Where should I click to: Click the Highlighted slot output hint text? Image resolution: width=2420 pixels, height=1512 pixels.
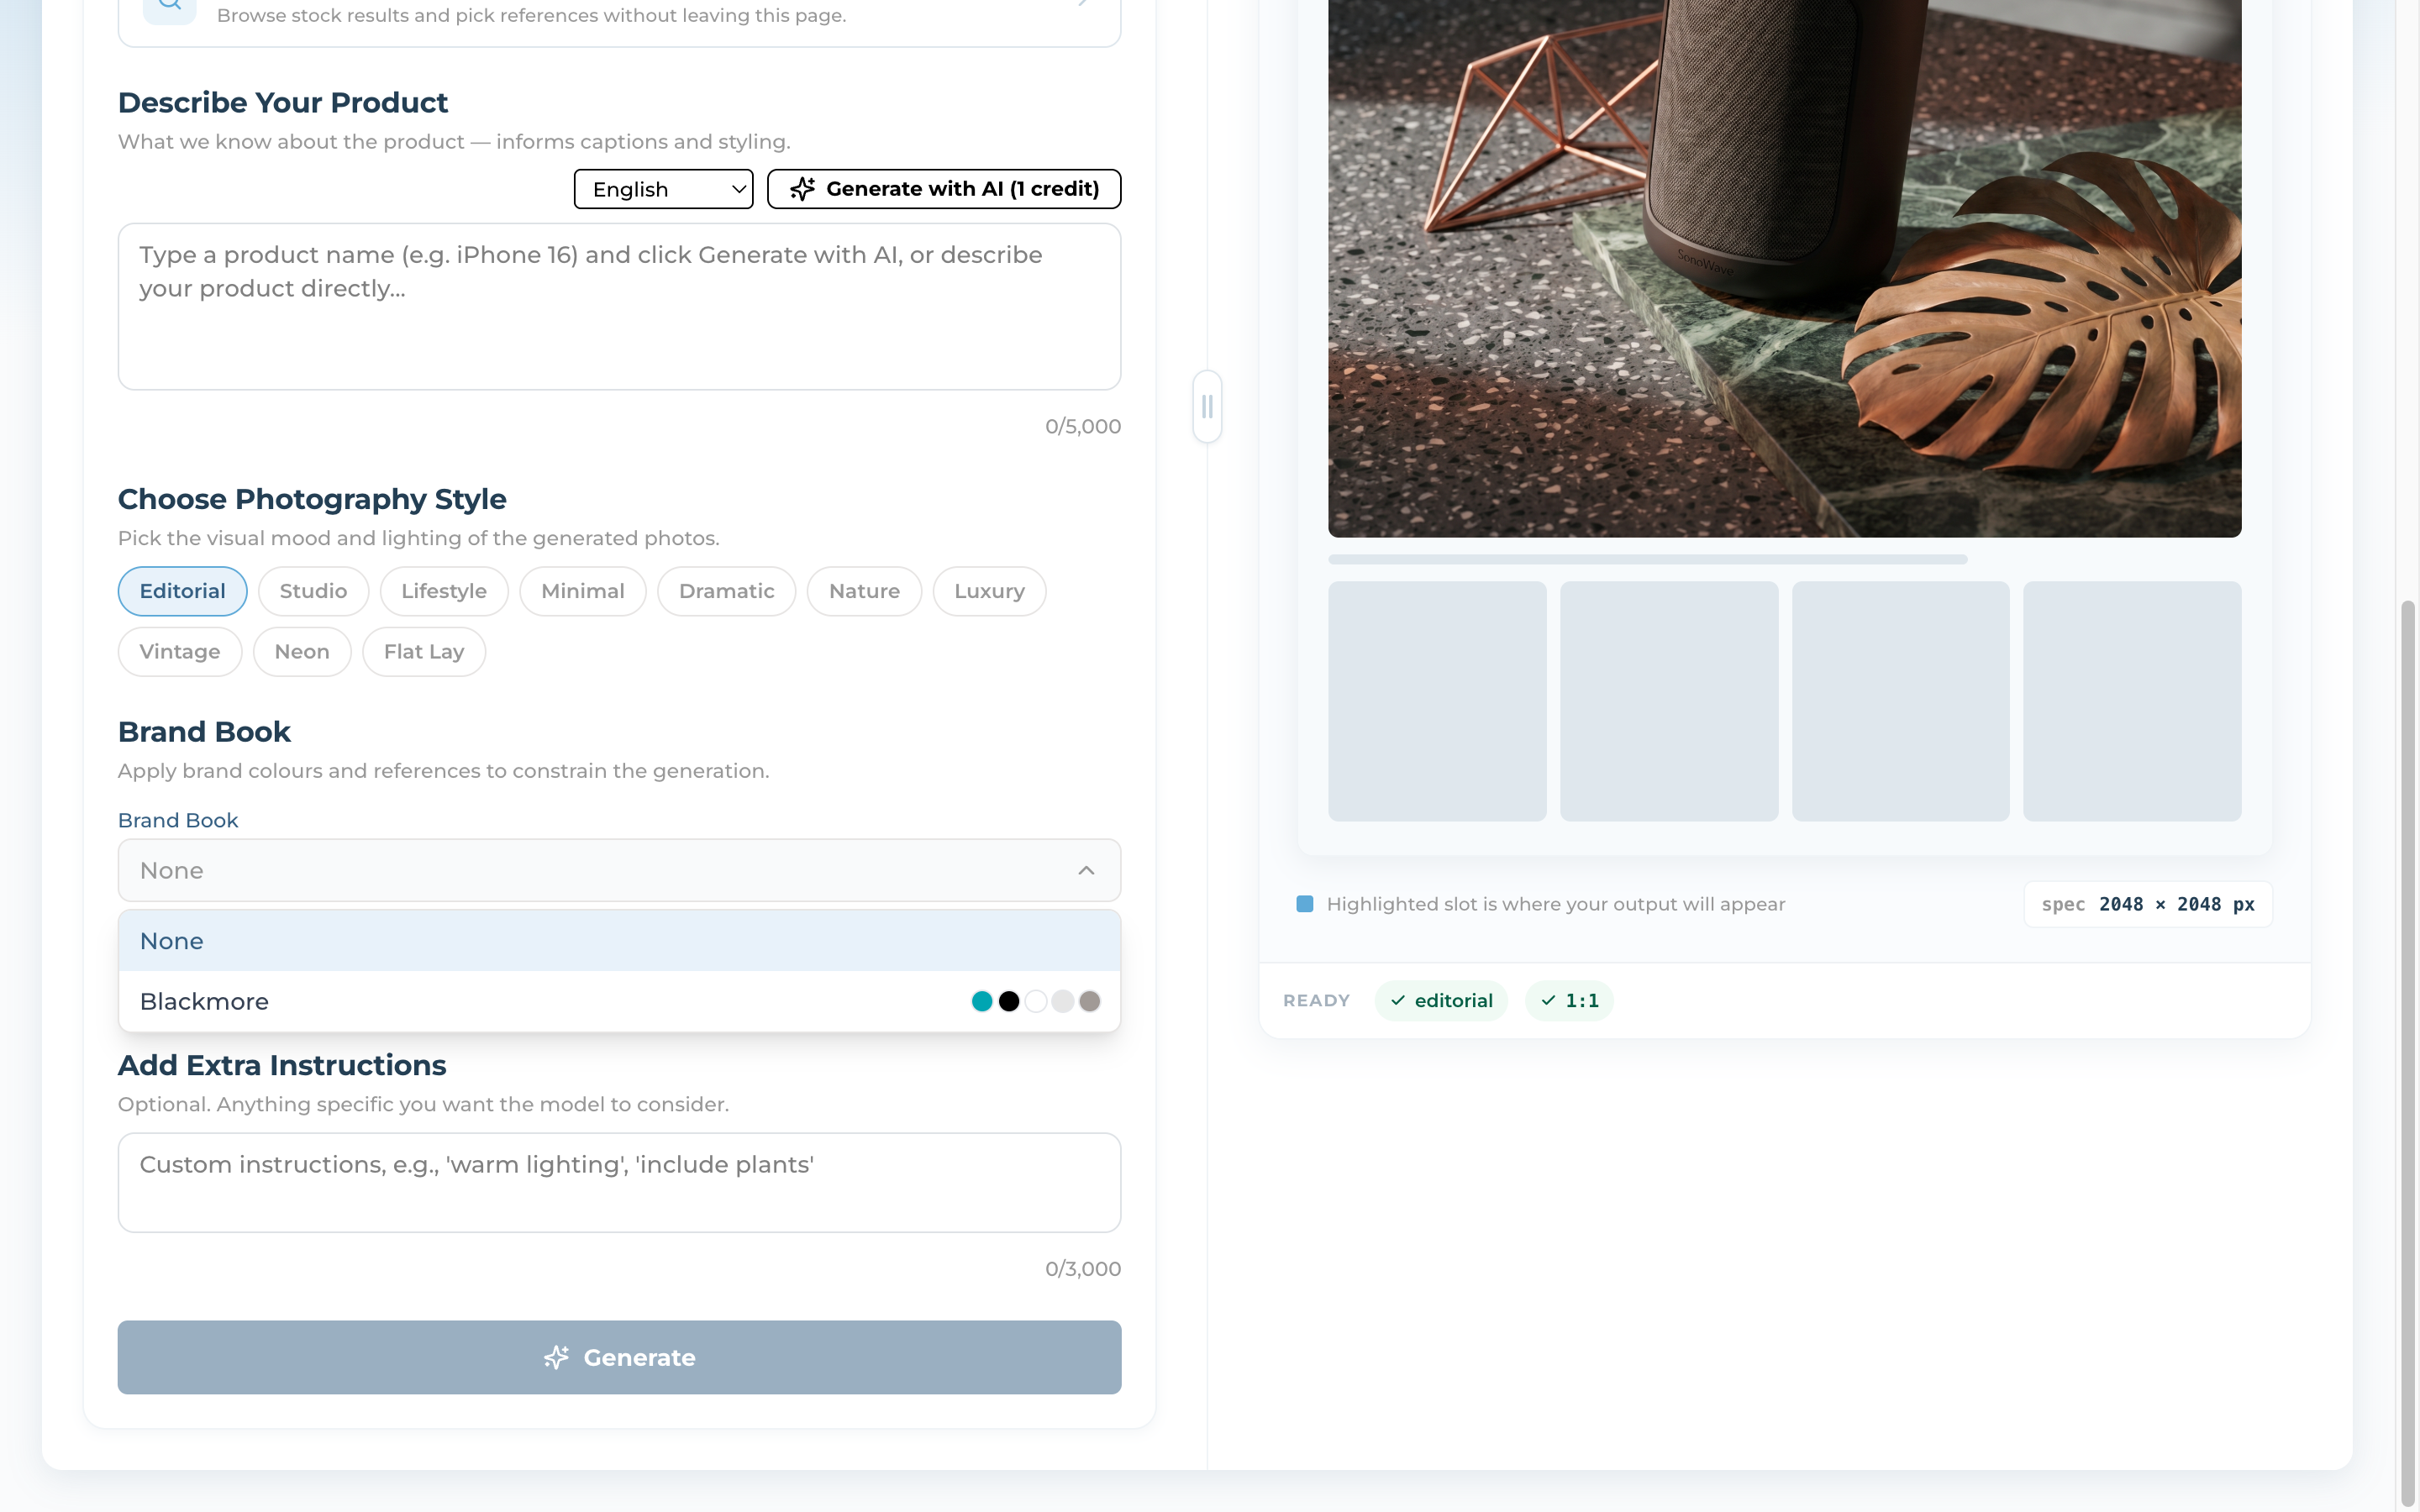pos(1556,904)
